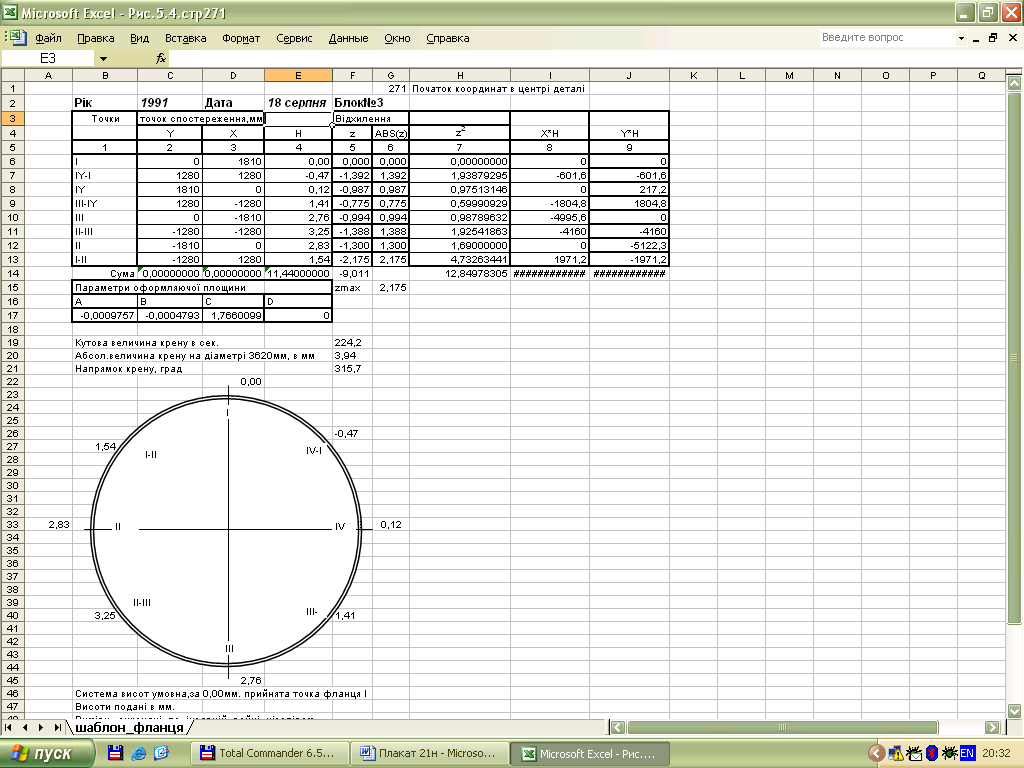Switch to Плакат 21н Word taskbar button
The width and height of the screenshot is (1024, 768).
coord(428,753)
